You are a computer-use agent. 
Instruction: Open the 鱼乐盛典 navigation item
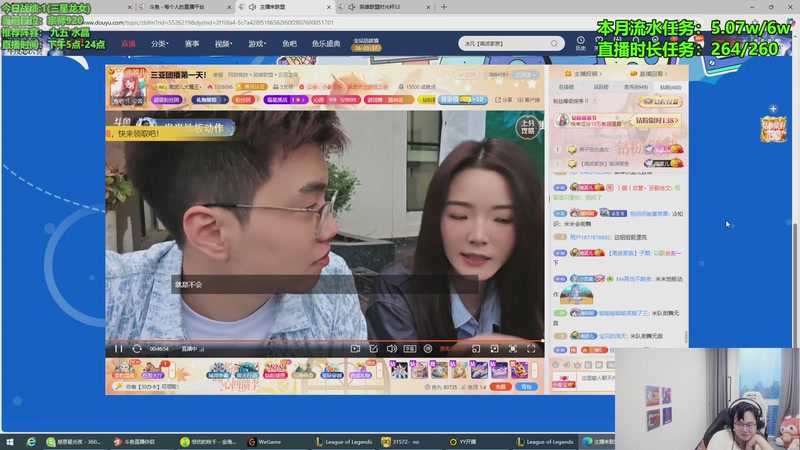click(326, 44)
